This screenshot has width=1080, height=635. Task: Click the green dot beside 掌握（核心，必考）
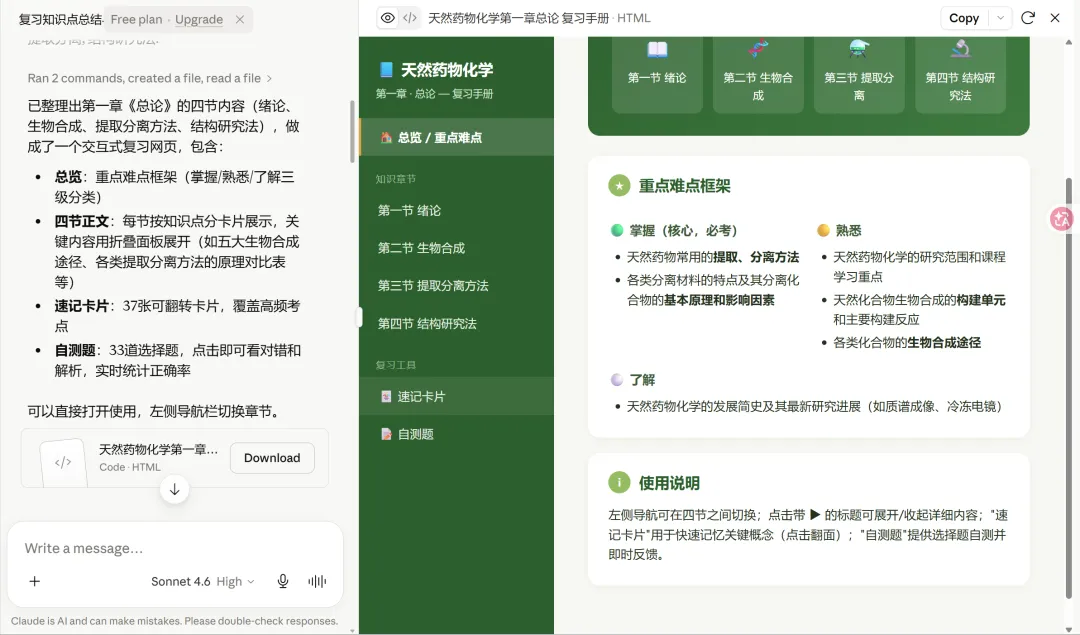(617, 230)
